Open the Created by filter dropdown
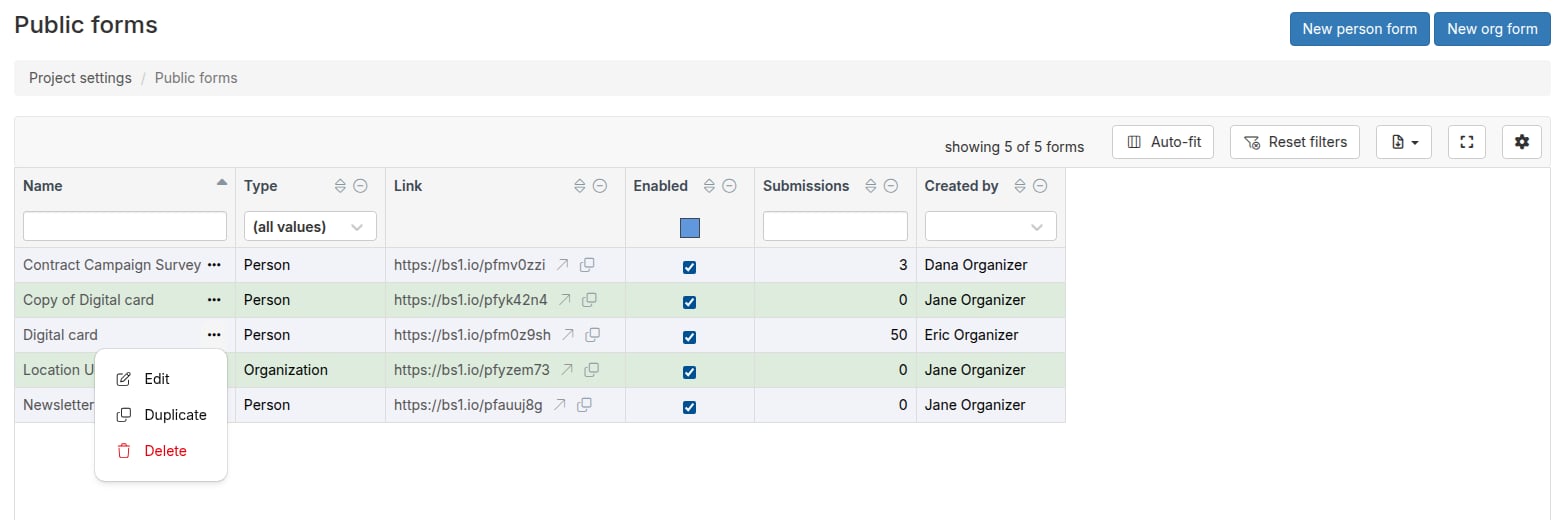Screen dimensions: 1555x520 (990, 227)
